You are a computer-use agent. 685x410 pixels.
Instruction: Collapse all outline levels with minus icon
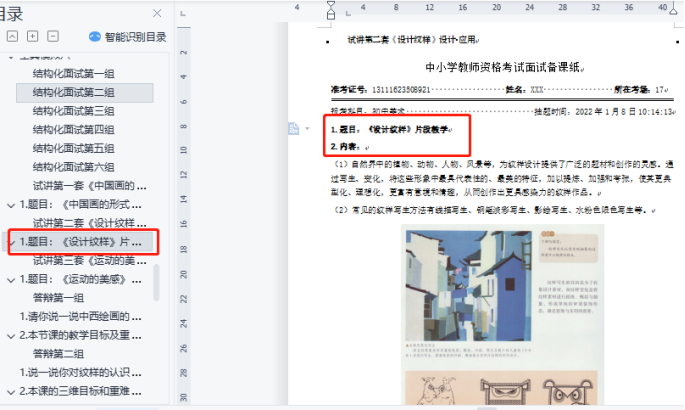pos(51,36)
